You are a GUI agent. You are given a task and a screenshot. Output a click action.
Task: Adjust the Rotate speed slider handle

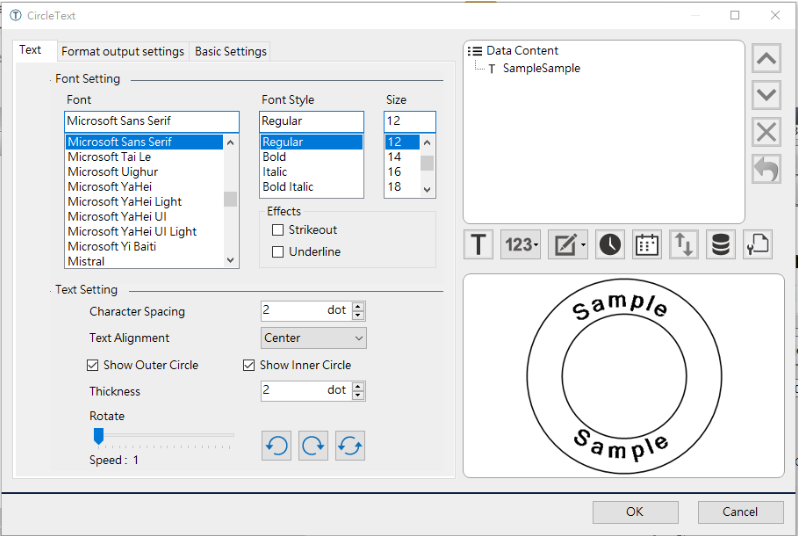(x=99, y=436)
